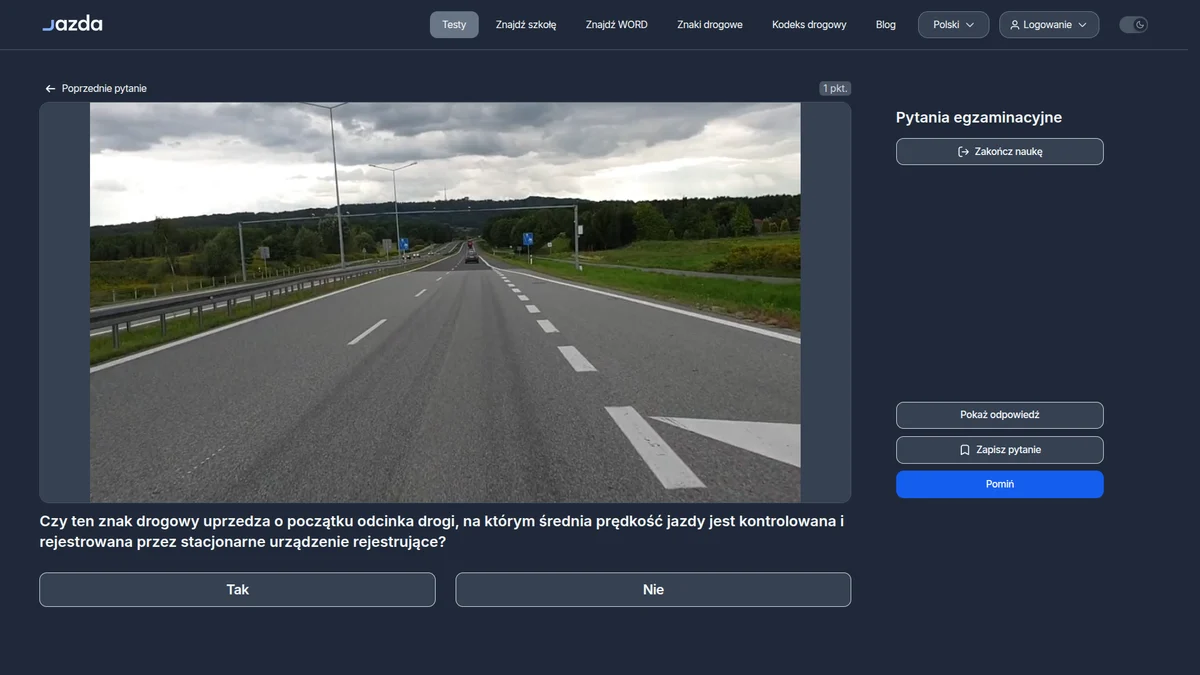Click the Jazda logo
This screenshot has height=675, width=1200.
pos(72,24)
